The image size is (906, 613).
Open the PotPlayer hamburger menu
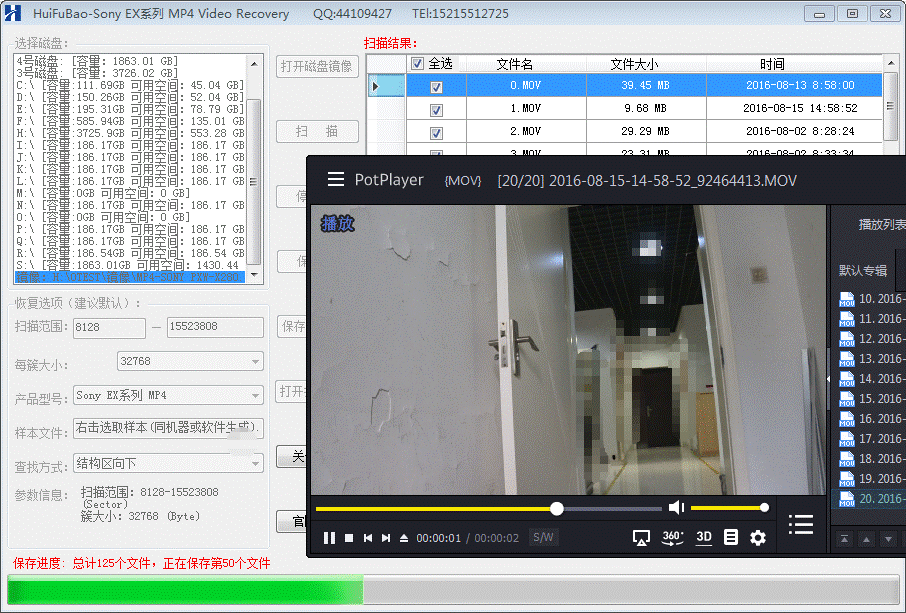tap(336, 179)
